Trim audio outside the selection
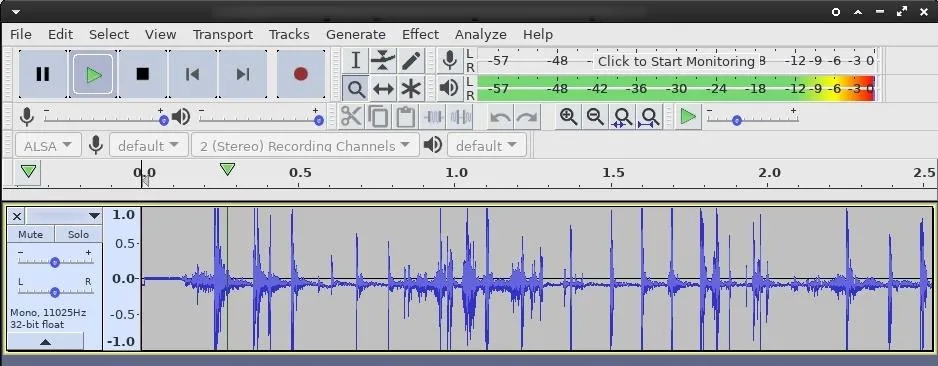 point(433,117)
